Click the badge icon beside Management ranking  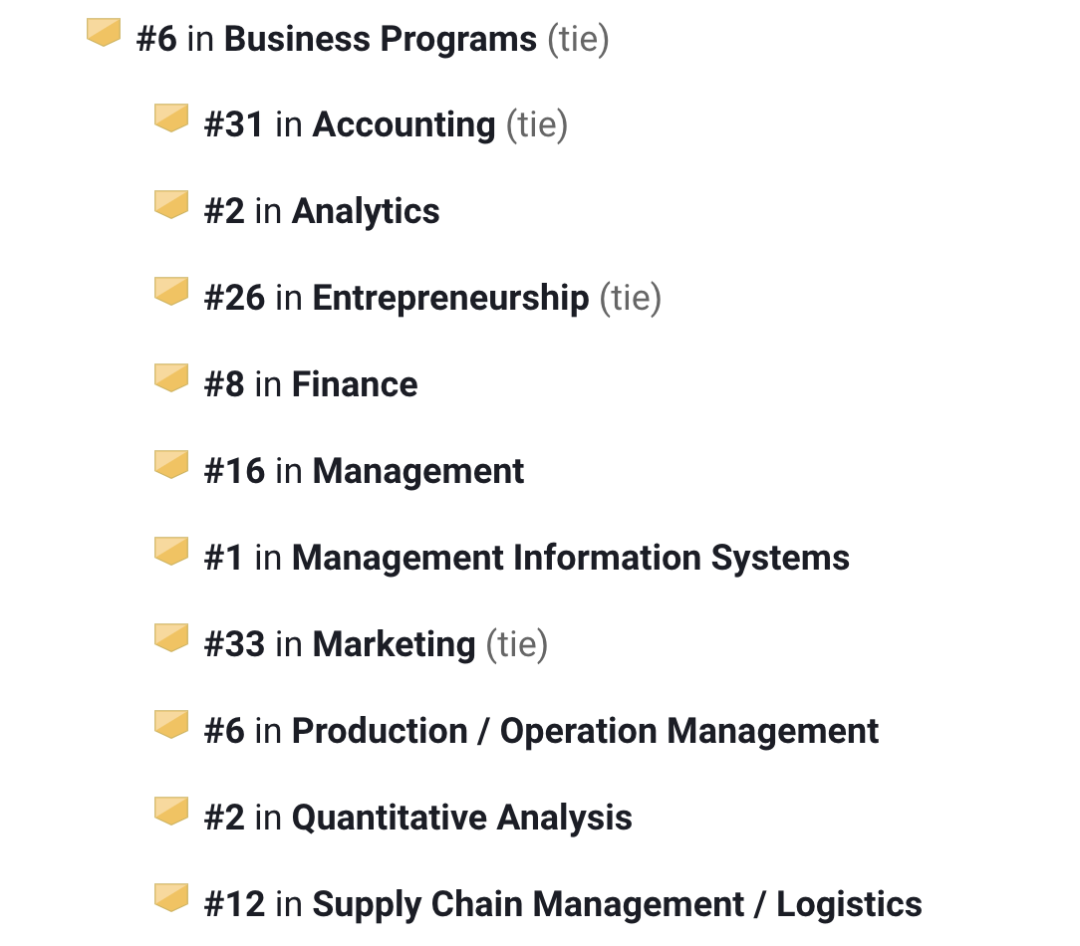click(x=171, y=465)
